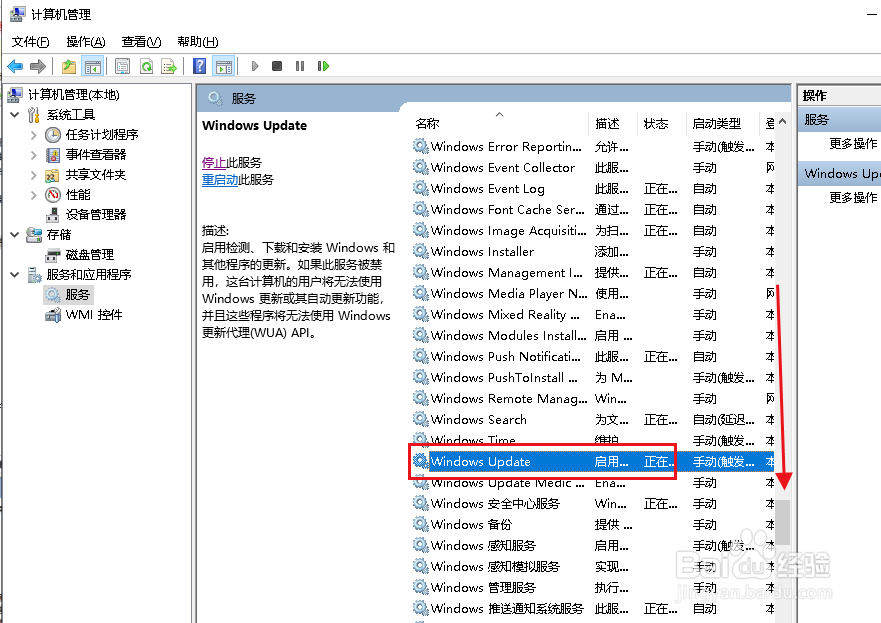This screenshot has width=881, height=623.
Task: Collapse the 系统工具 tree node
Action: click(x=15, y=115)
